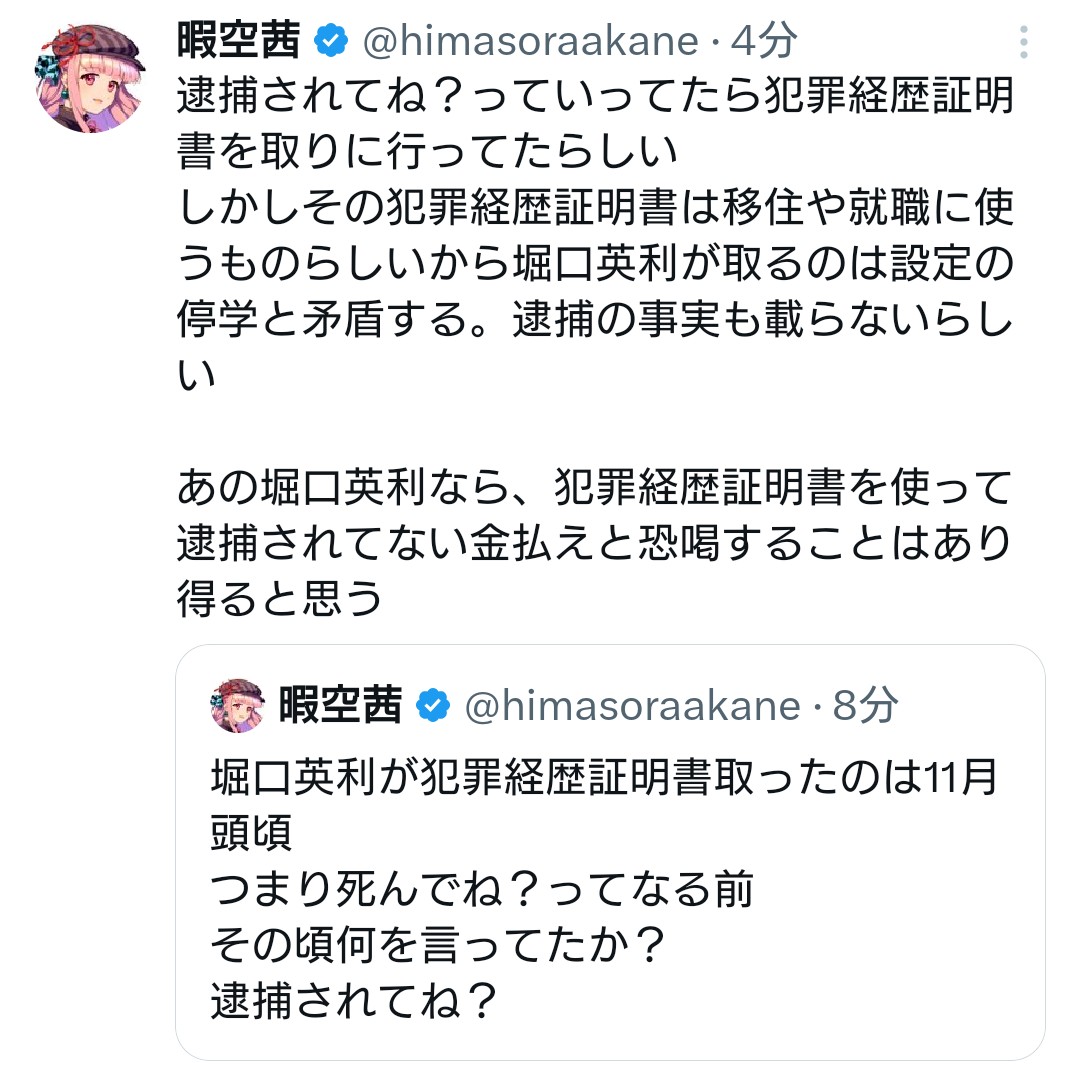Open the @himasoraakane handle on main tweet

point(530,41)
